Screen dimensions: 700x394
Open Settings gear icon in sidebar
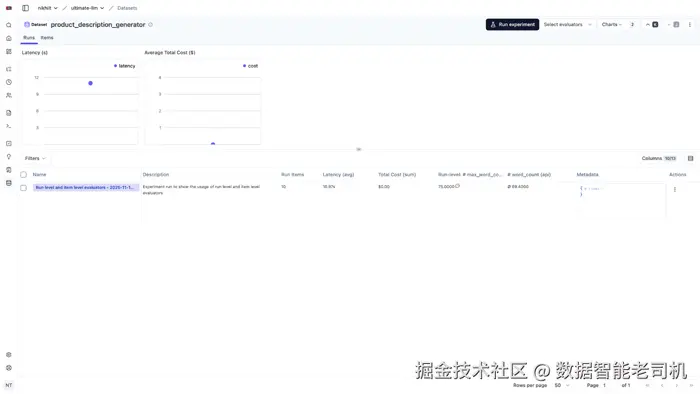pyautogui.click(x=8, y=355)
